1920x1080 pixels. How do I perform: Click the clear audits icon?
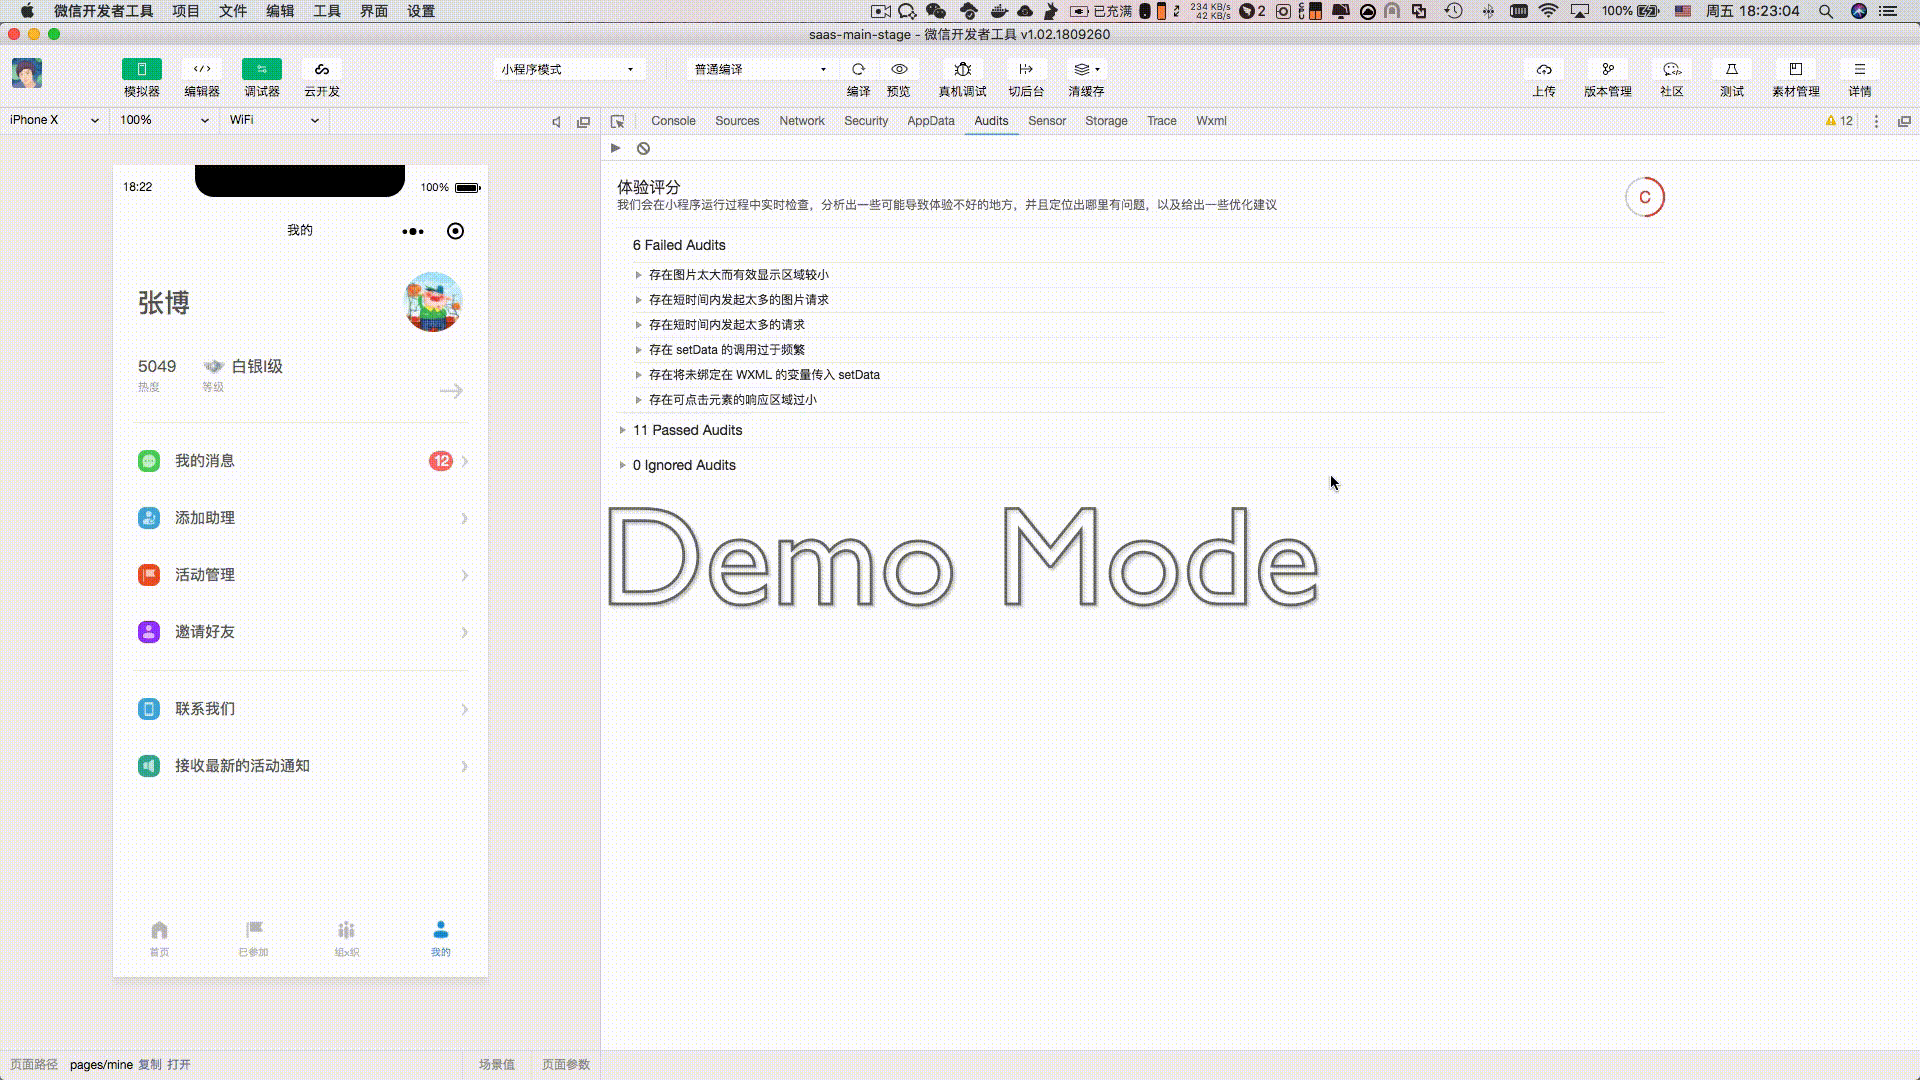click(643, 148)
